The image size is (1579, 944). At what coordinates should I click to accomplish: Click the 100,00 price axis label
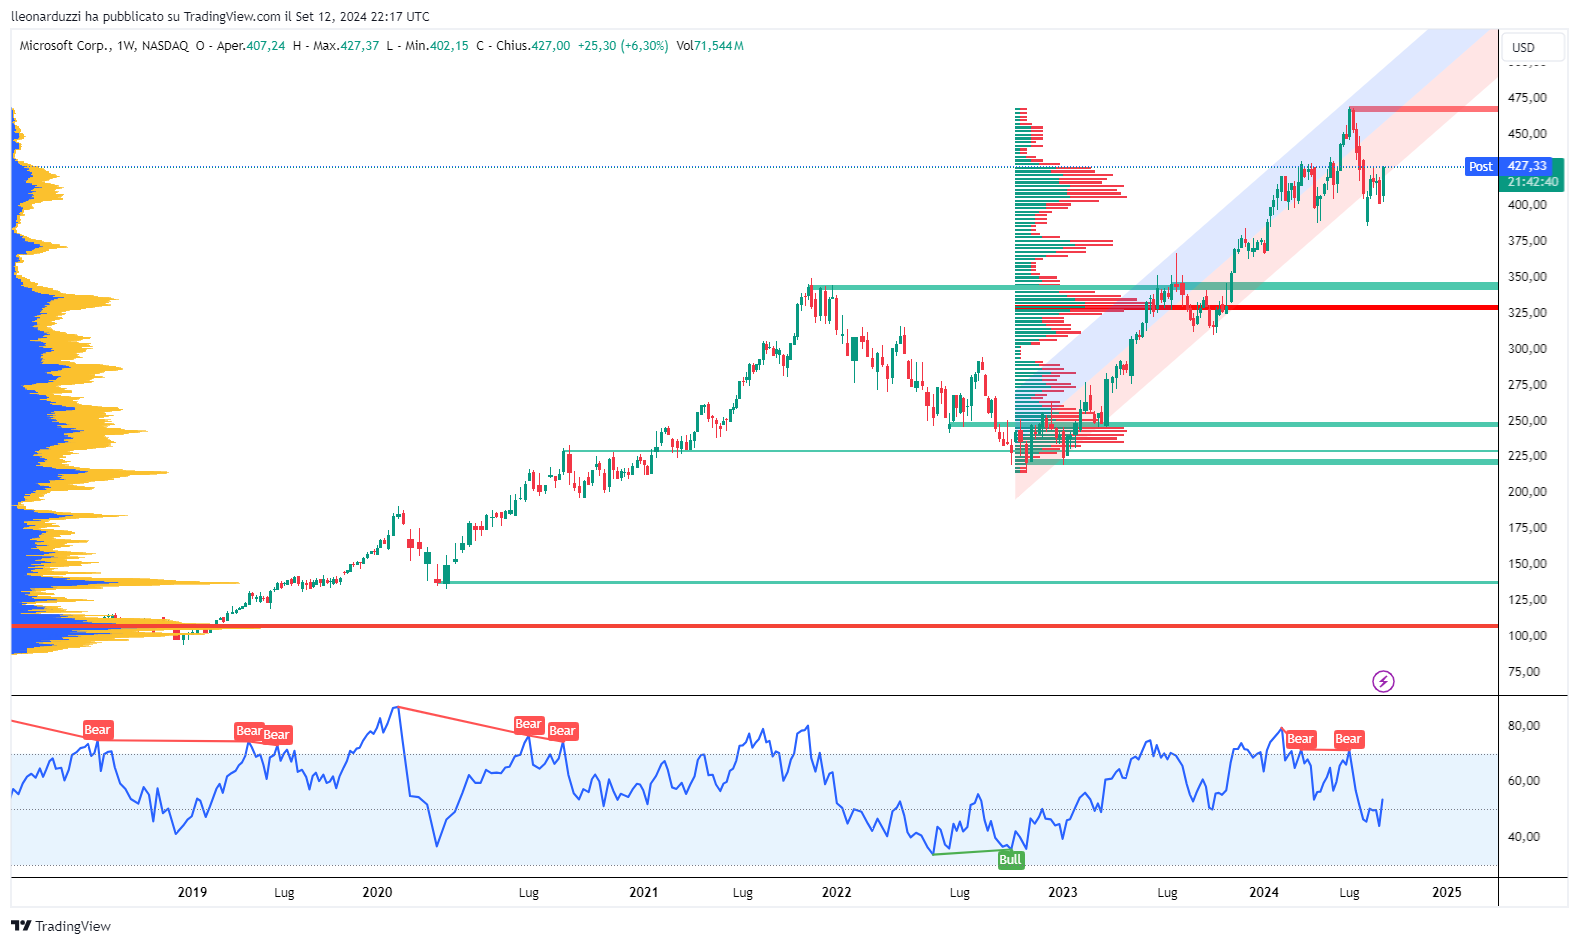click(1527, 635)
